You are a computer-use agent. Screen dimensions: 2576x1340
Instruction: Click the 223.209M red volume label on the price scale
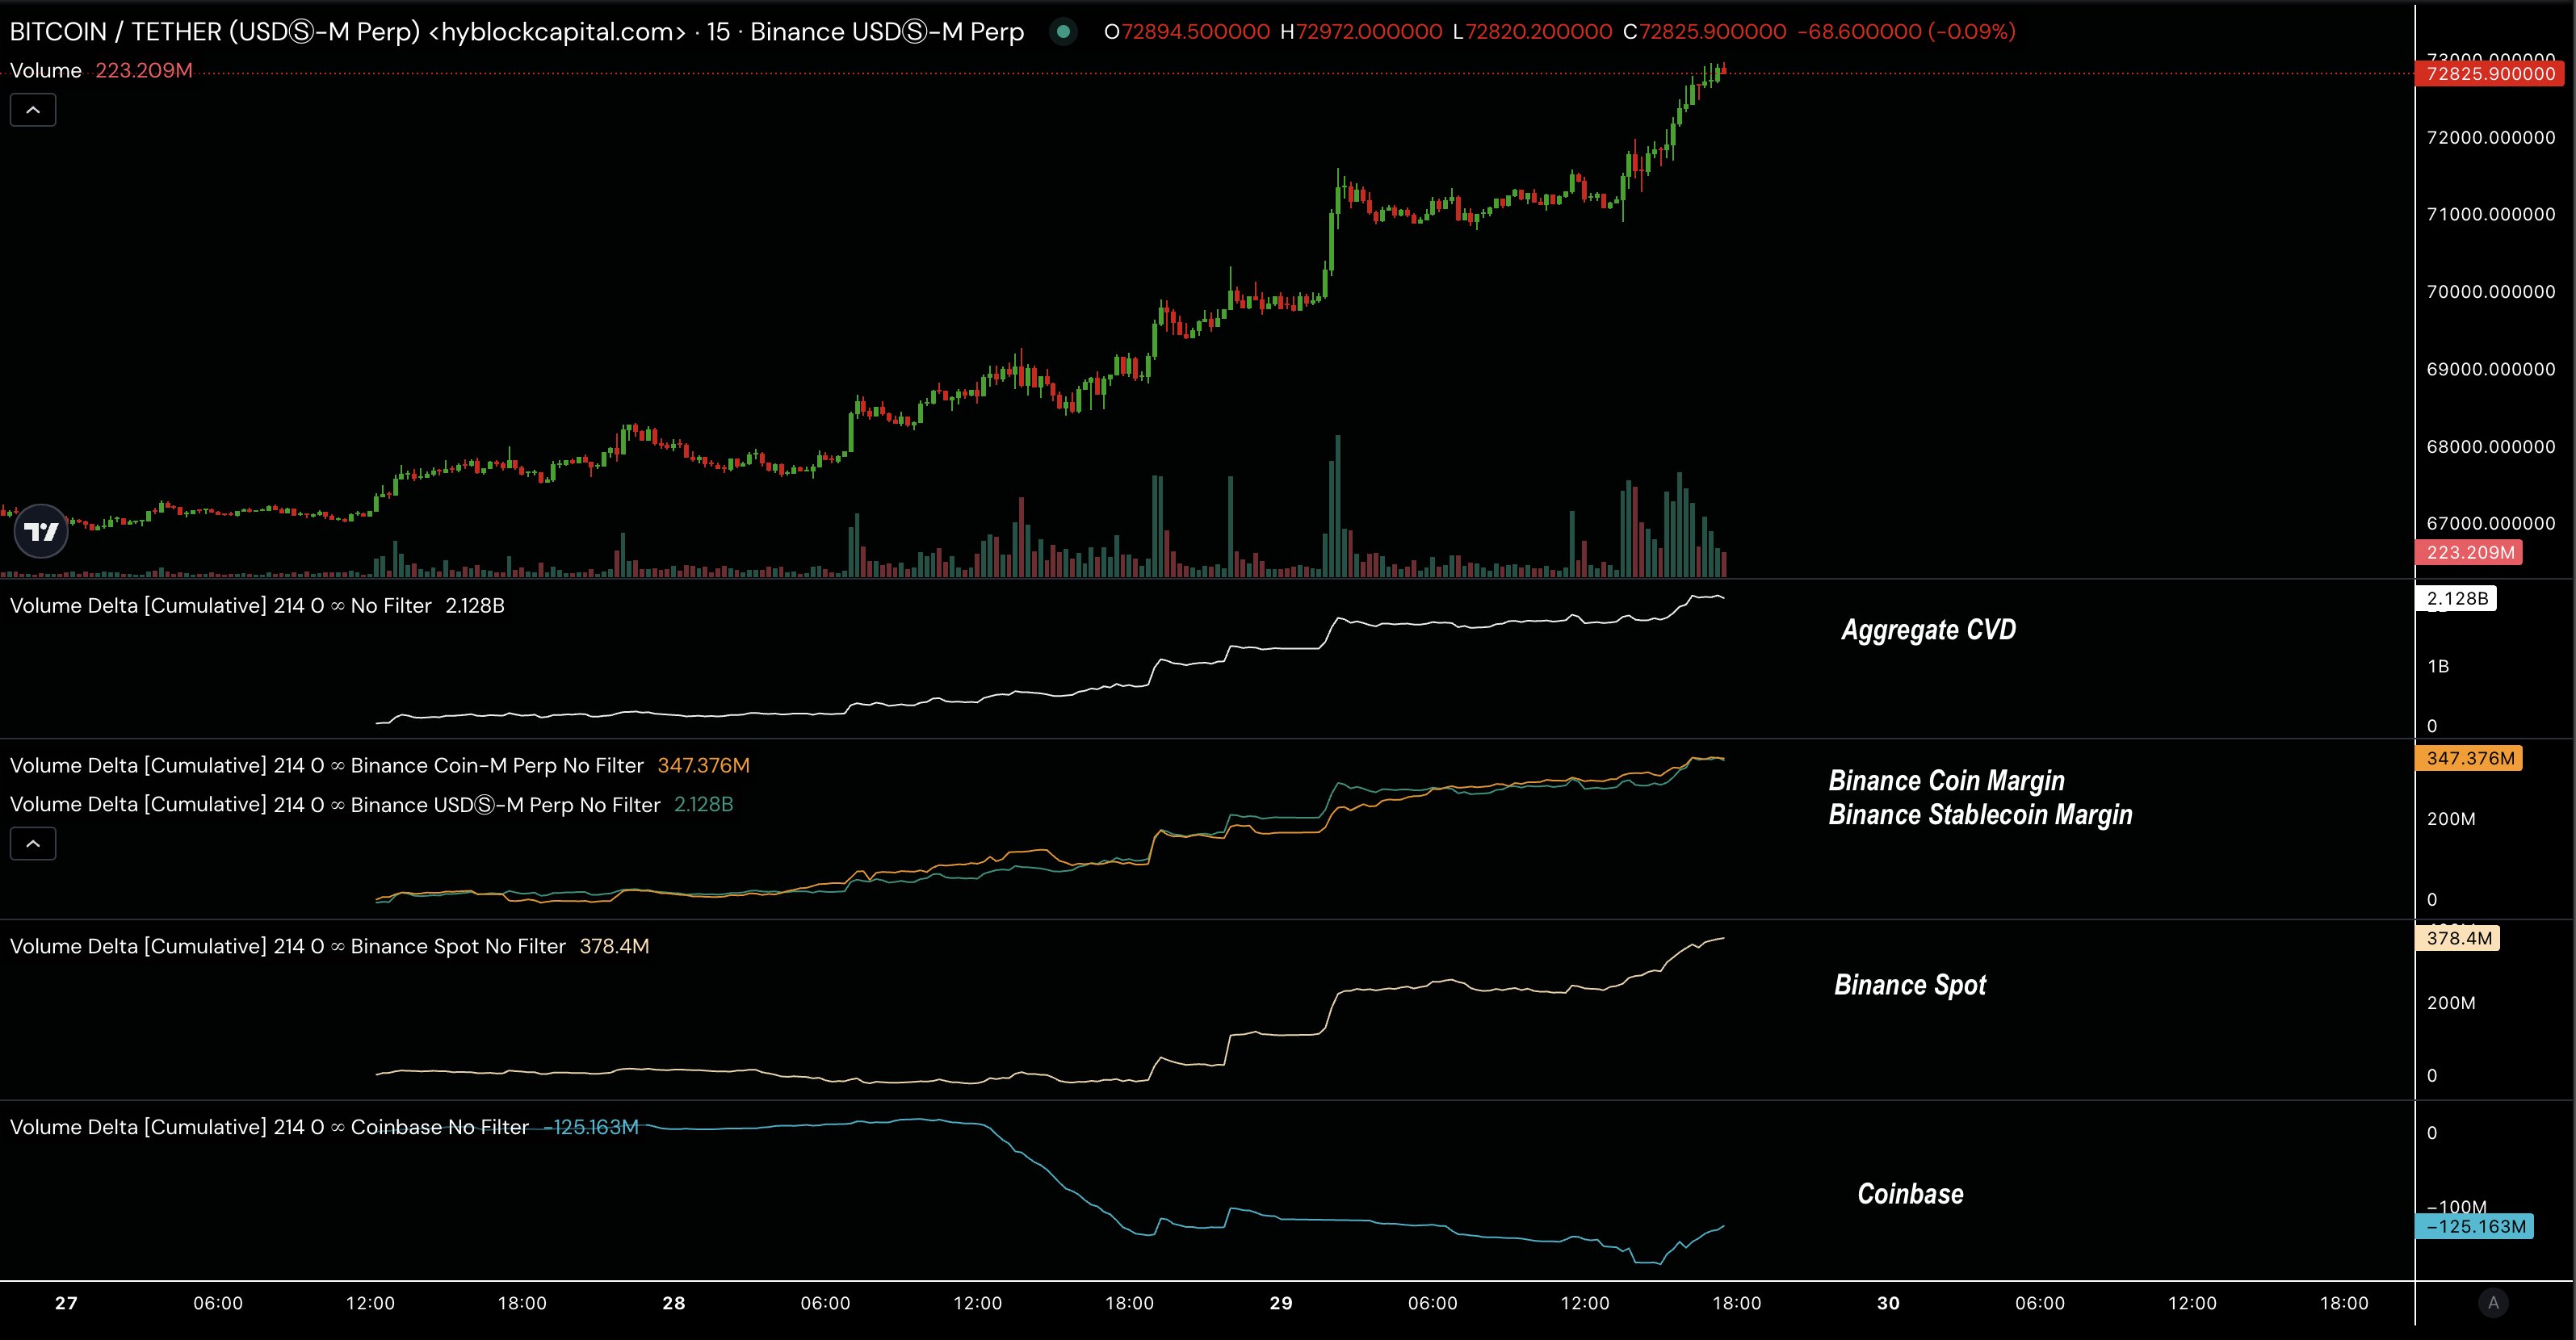click(x=2470, y=553)
